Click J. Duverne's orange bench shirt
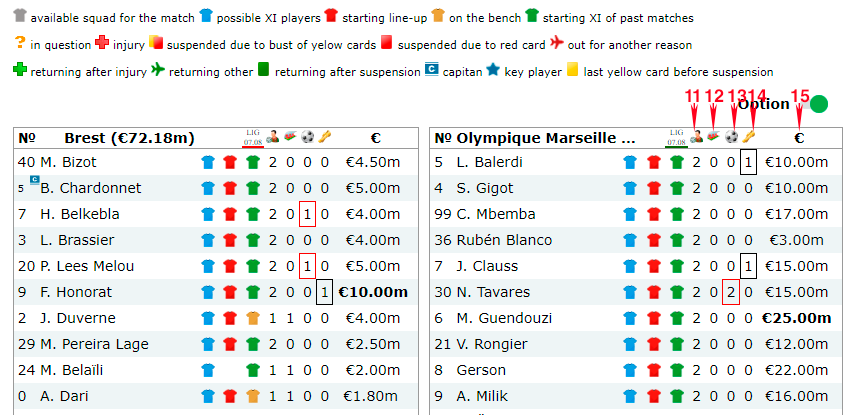 click(x=252, y=319)
